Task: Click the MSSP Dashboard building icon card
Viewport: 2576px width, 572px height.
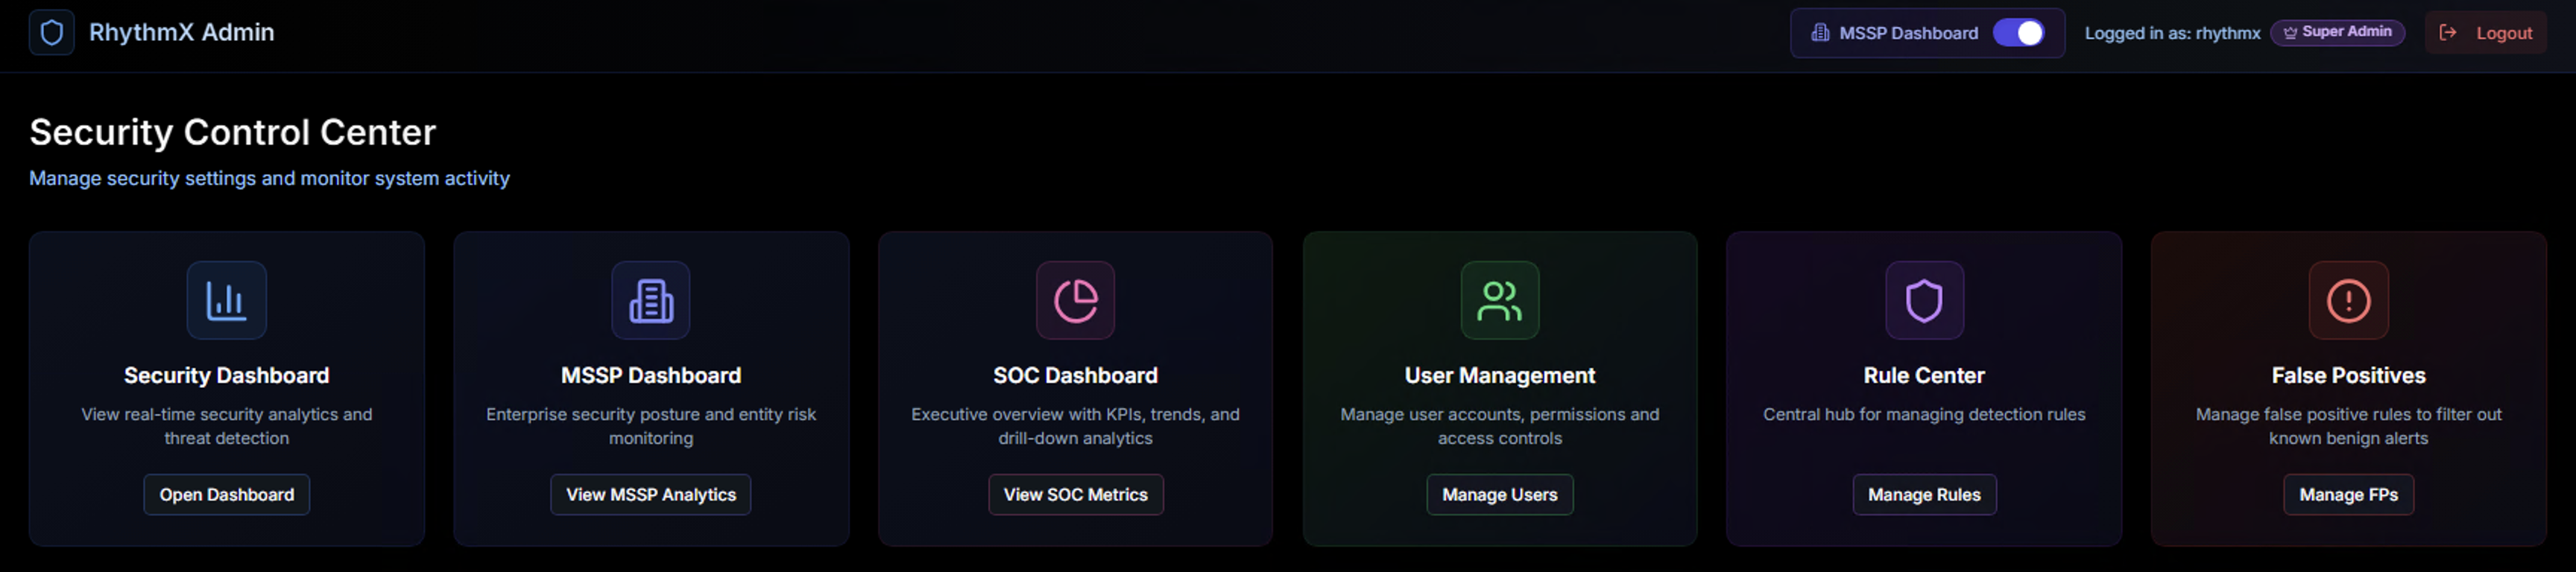Action: tap(651, 300)
